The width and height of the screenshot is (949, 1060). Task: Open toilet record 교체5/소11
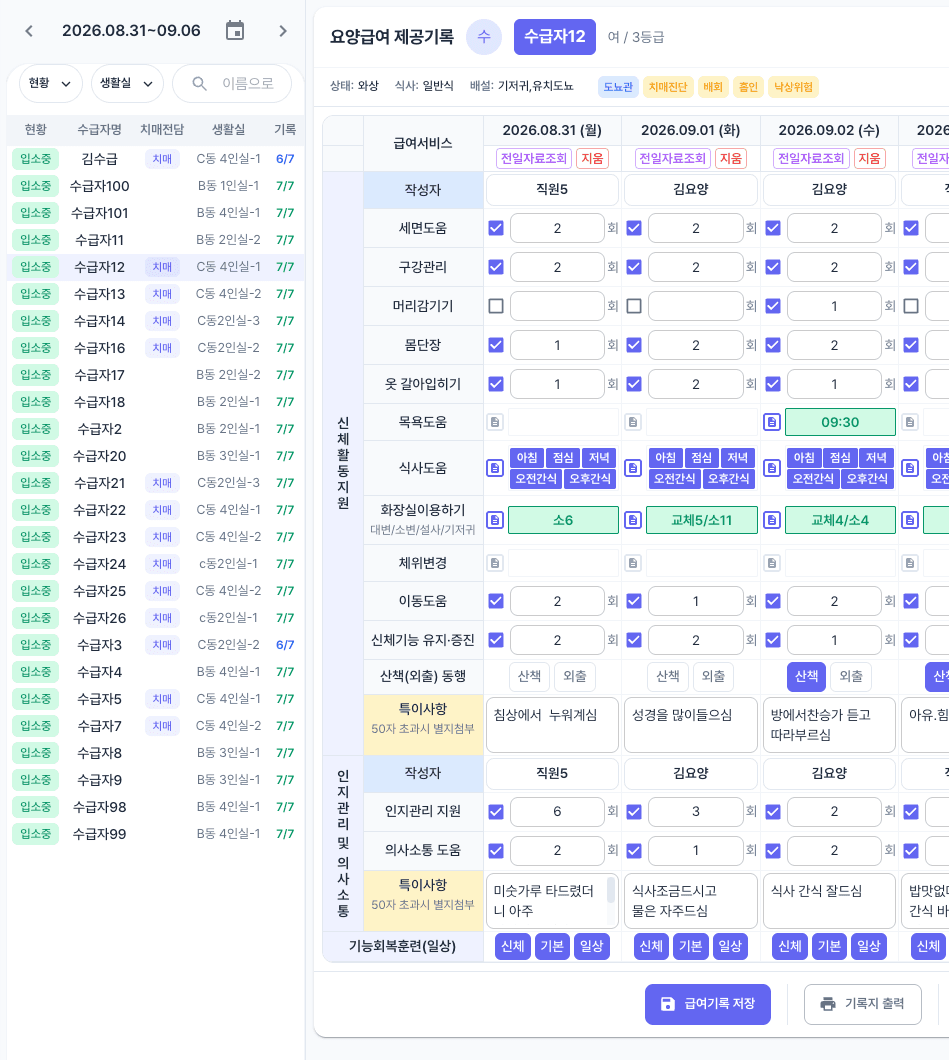pos(702,520)
